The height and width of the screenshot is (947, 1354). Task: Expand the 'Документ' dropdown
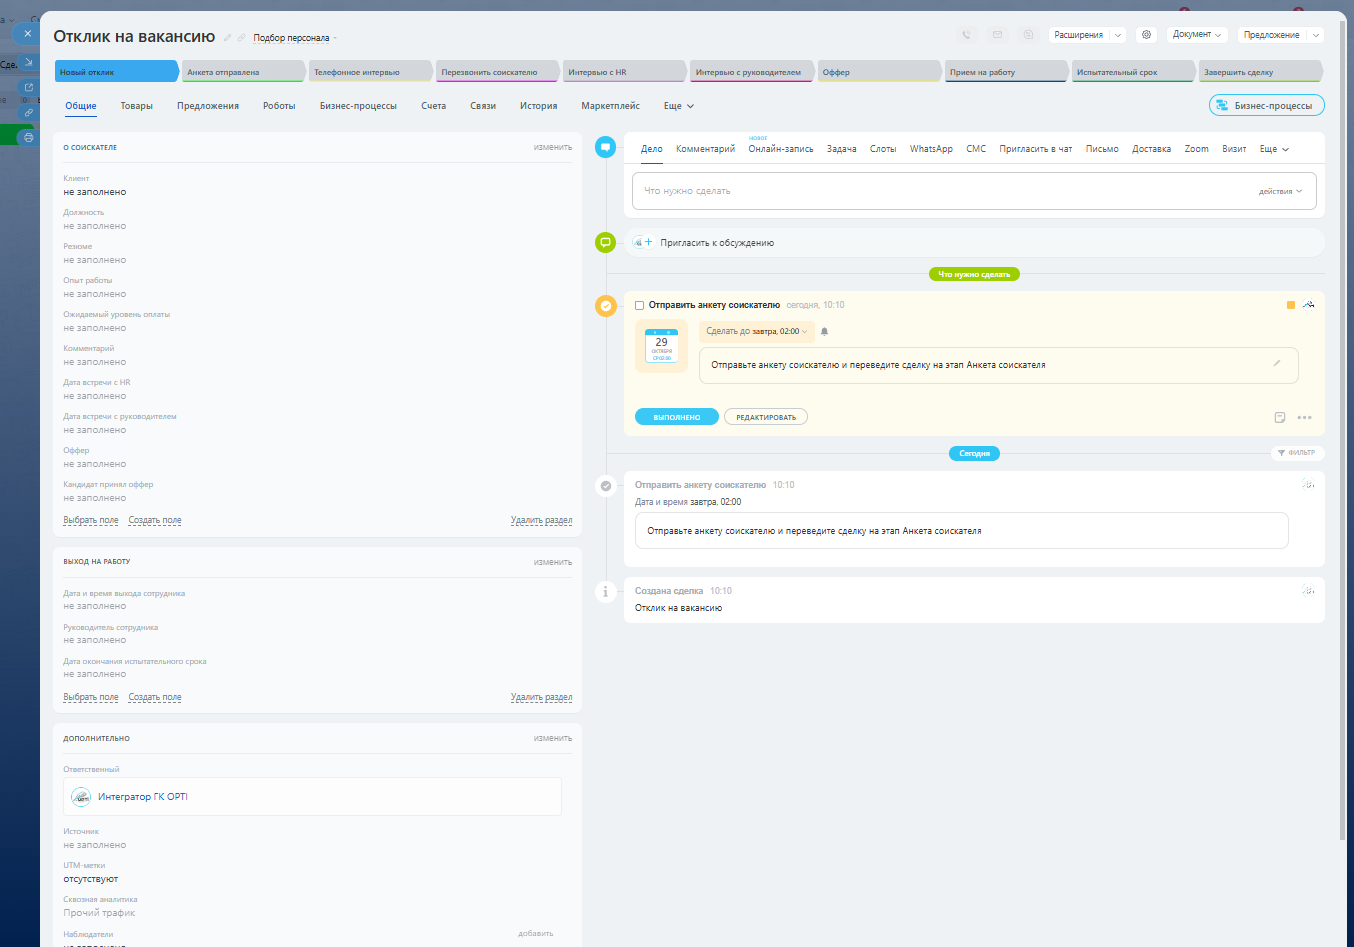[x=1196, y=35]
